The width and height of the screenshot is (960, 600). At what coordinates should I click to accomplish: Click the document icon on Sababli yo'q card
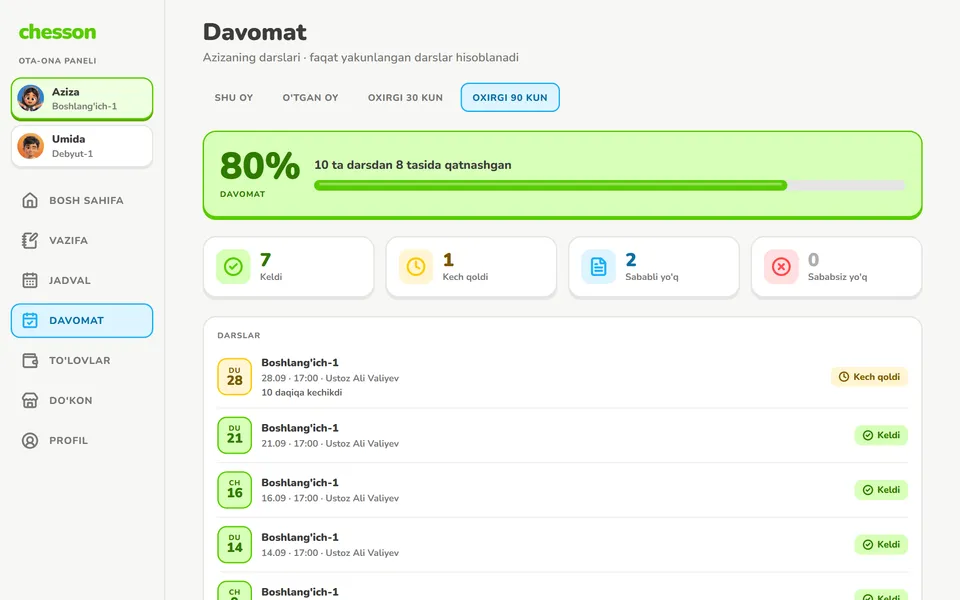click(598, 267)
